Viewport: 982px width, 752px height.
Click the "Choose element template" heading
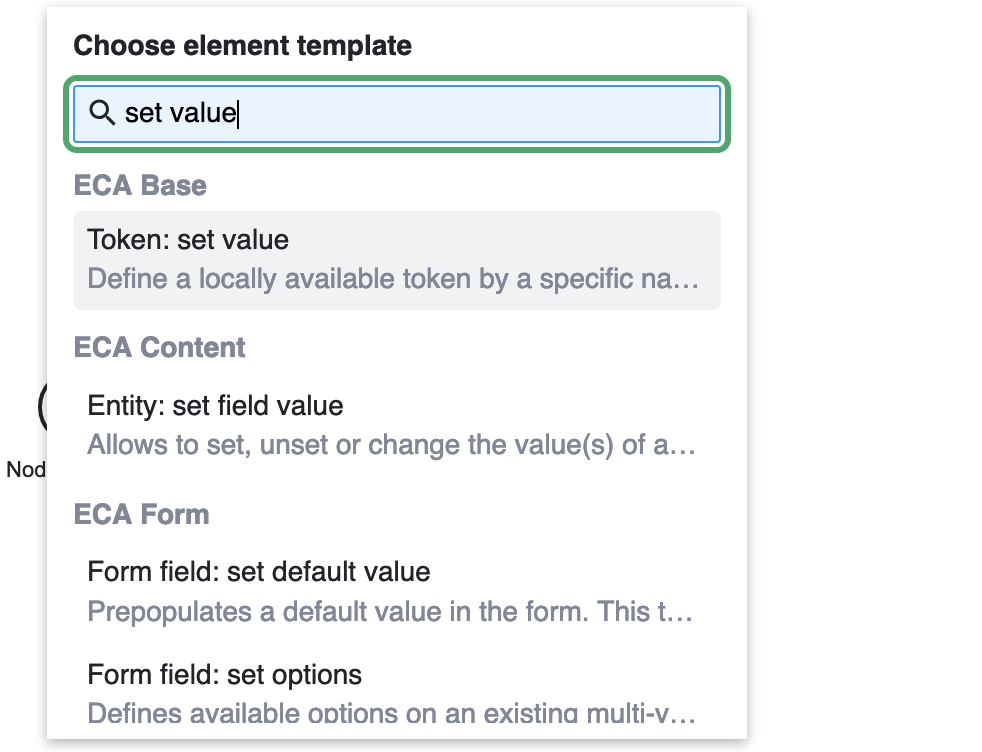(x=242, y=45)
